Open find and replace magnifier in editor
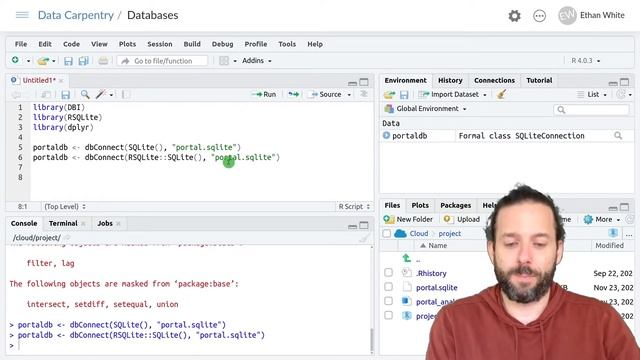The height and width of the screenshot is (360, 640). pyautogui.click(x=85, y=95)
